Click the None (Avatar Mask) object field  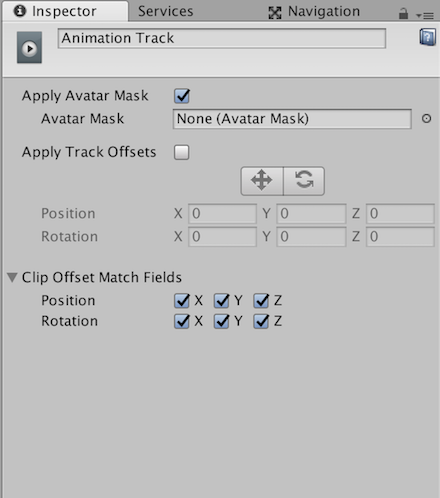292,119
